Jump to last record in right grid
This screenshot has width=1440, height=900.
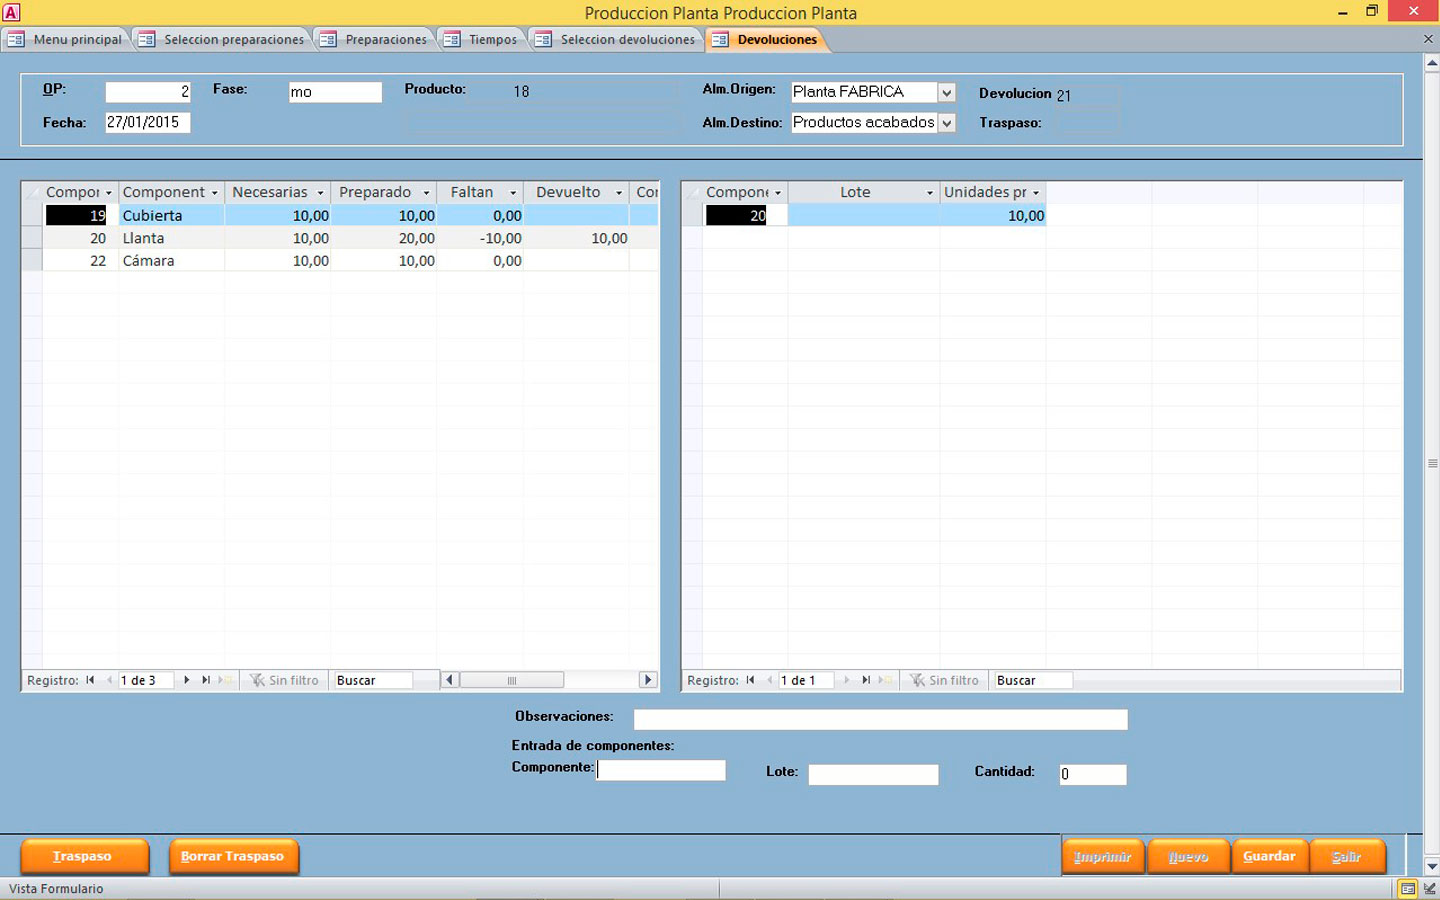[x=866, y=680]
